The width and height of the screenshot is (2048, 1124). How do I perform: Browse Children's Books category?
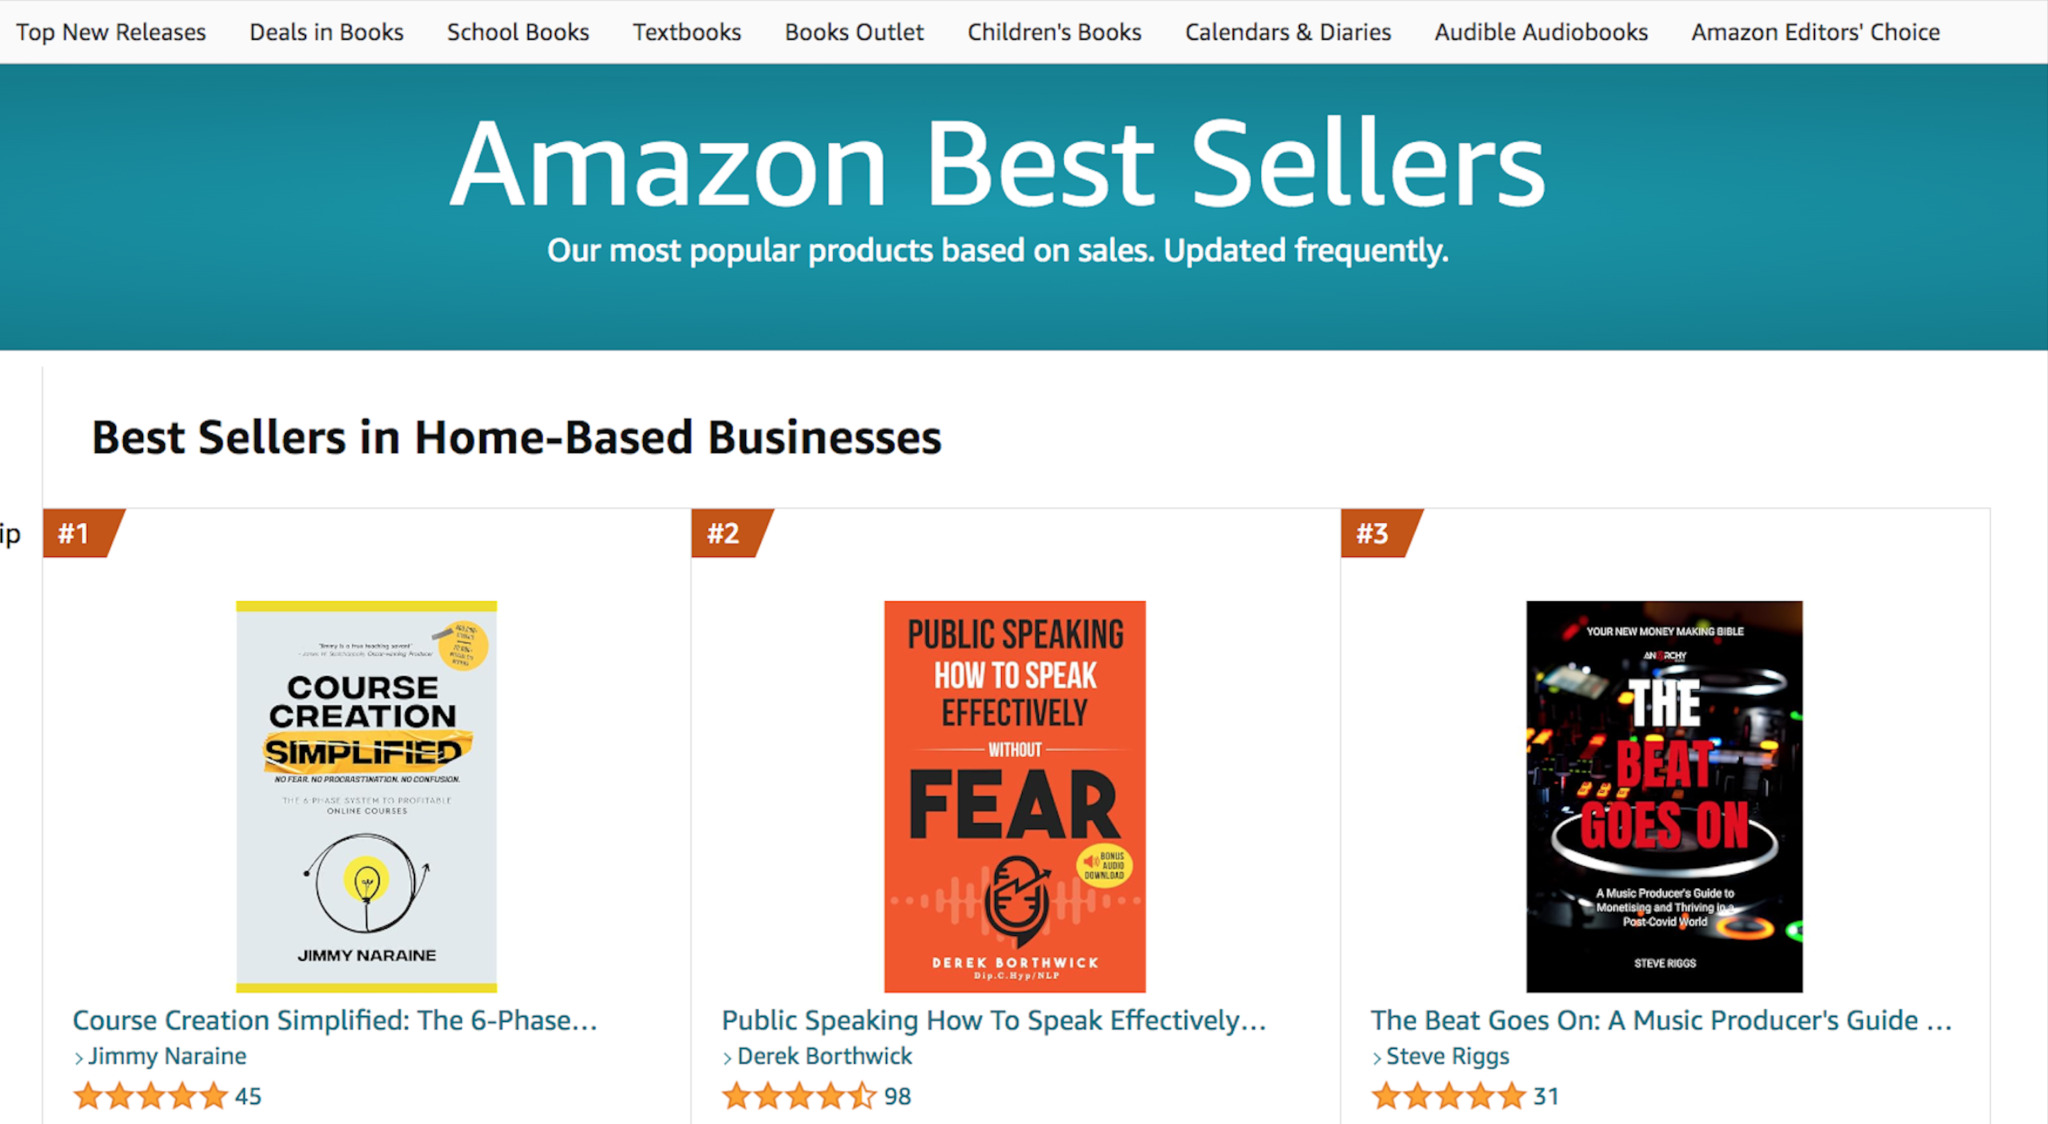(1054, 32)
